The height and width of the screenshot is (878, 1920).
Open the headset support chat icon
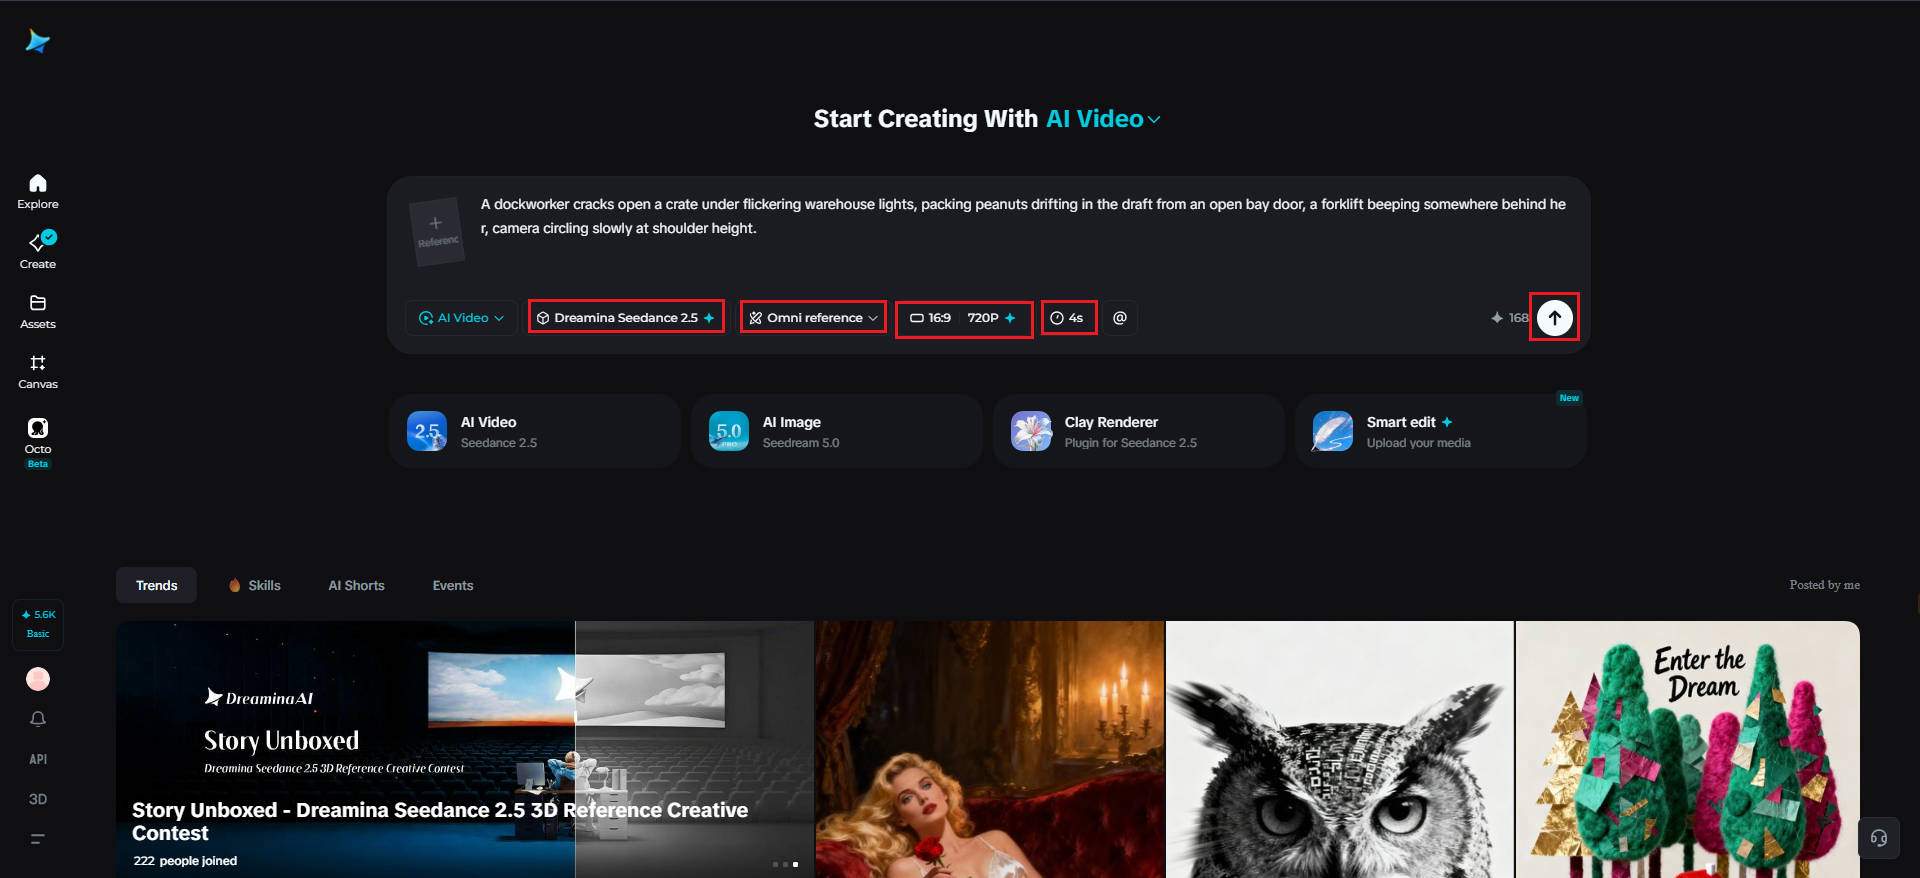[x=1879, y=838]
